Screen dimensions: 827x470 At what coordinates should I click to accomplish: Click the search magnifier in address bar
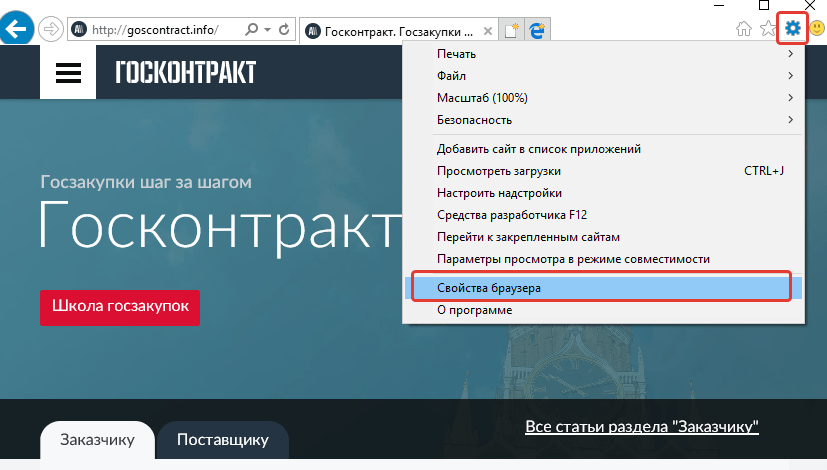[x=251, y=30]
